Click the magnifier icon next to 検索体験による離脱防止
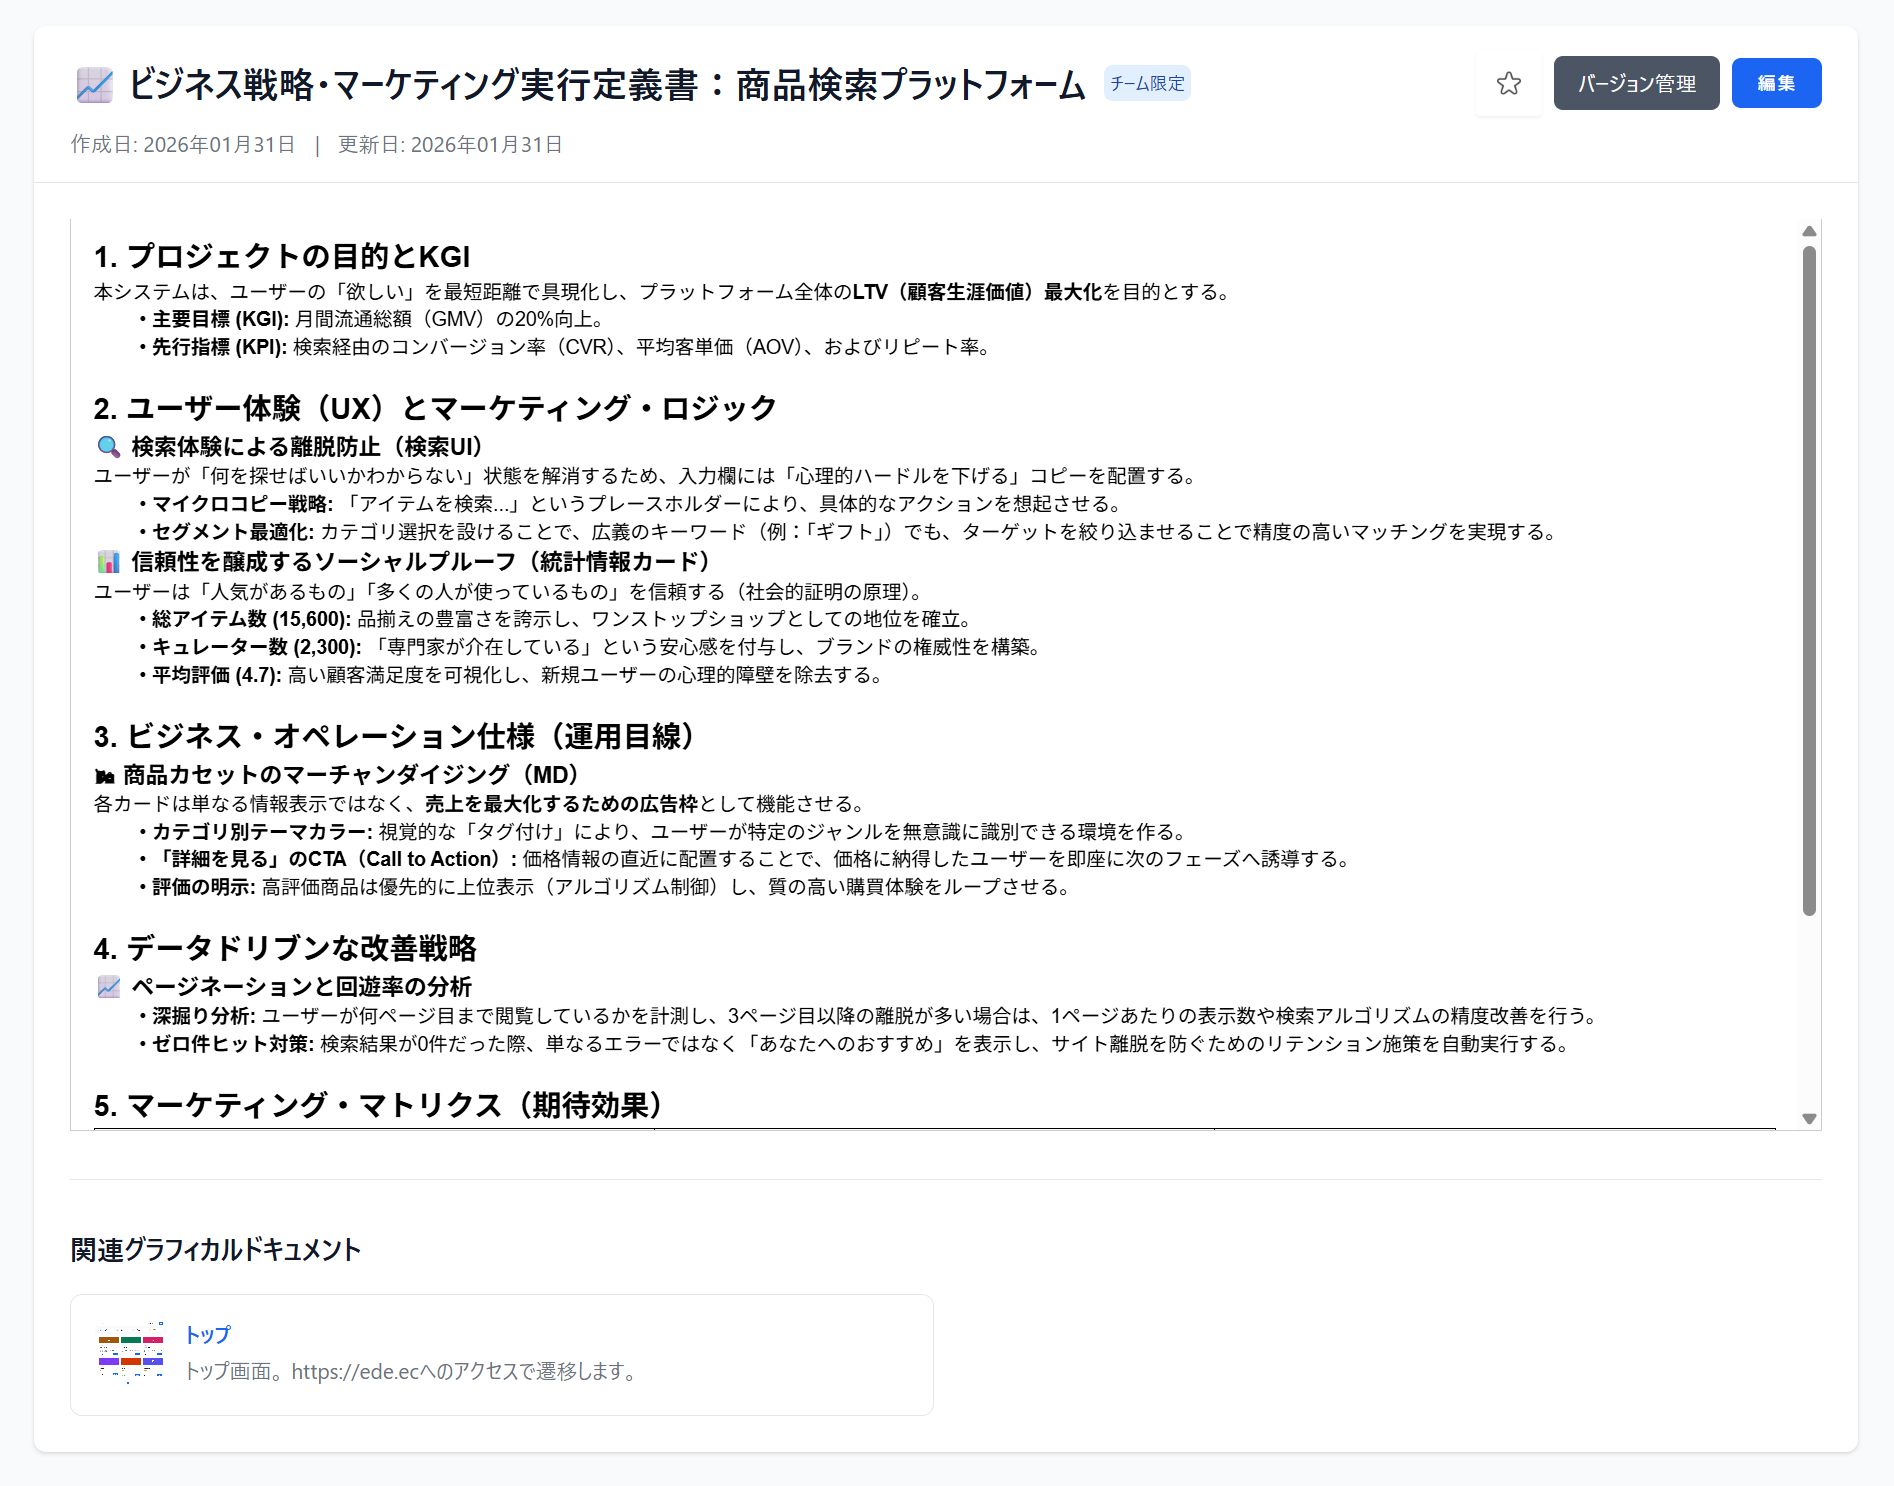Screen dimensions: 1894x1486 tap(108, 447)
